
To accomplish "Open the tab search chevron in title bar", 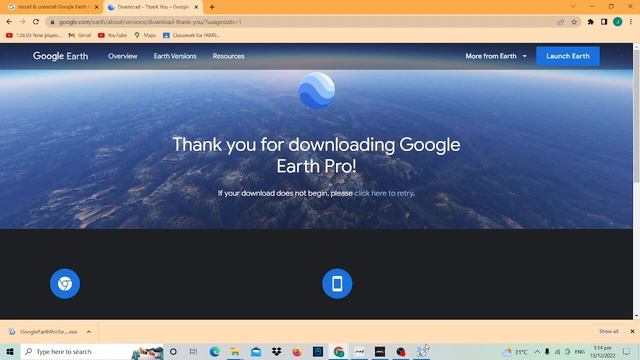I will coord(573,7).
